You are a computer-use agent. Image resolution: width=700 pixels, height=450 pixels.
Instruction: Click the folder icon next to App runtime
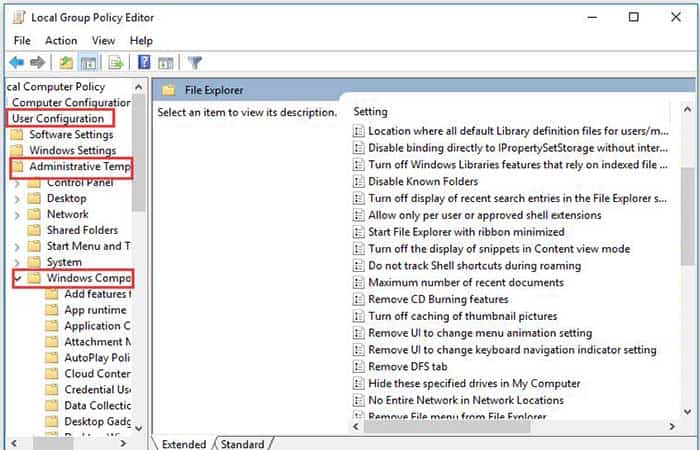[x=52, y=310]
